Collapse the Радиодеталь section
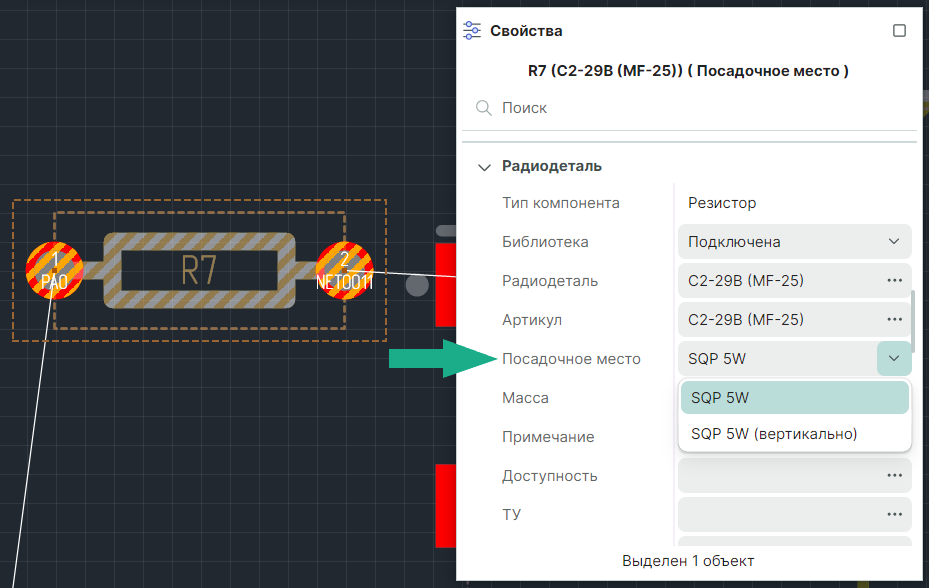This screenshot has height=588, width=929. (x=485, y=167)
